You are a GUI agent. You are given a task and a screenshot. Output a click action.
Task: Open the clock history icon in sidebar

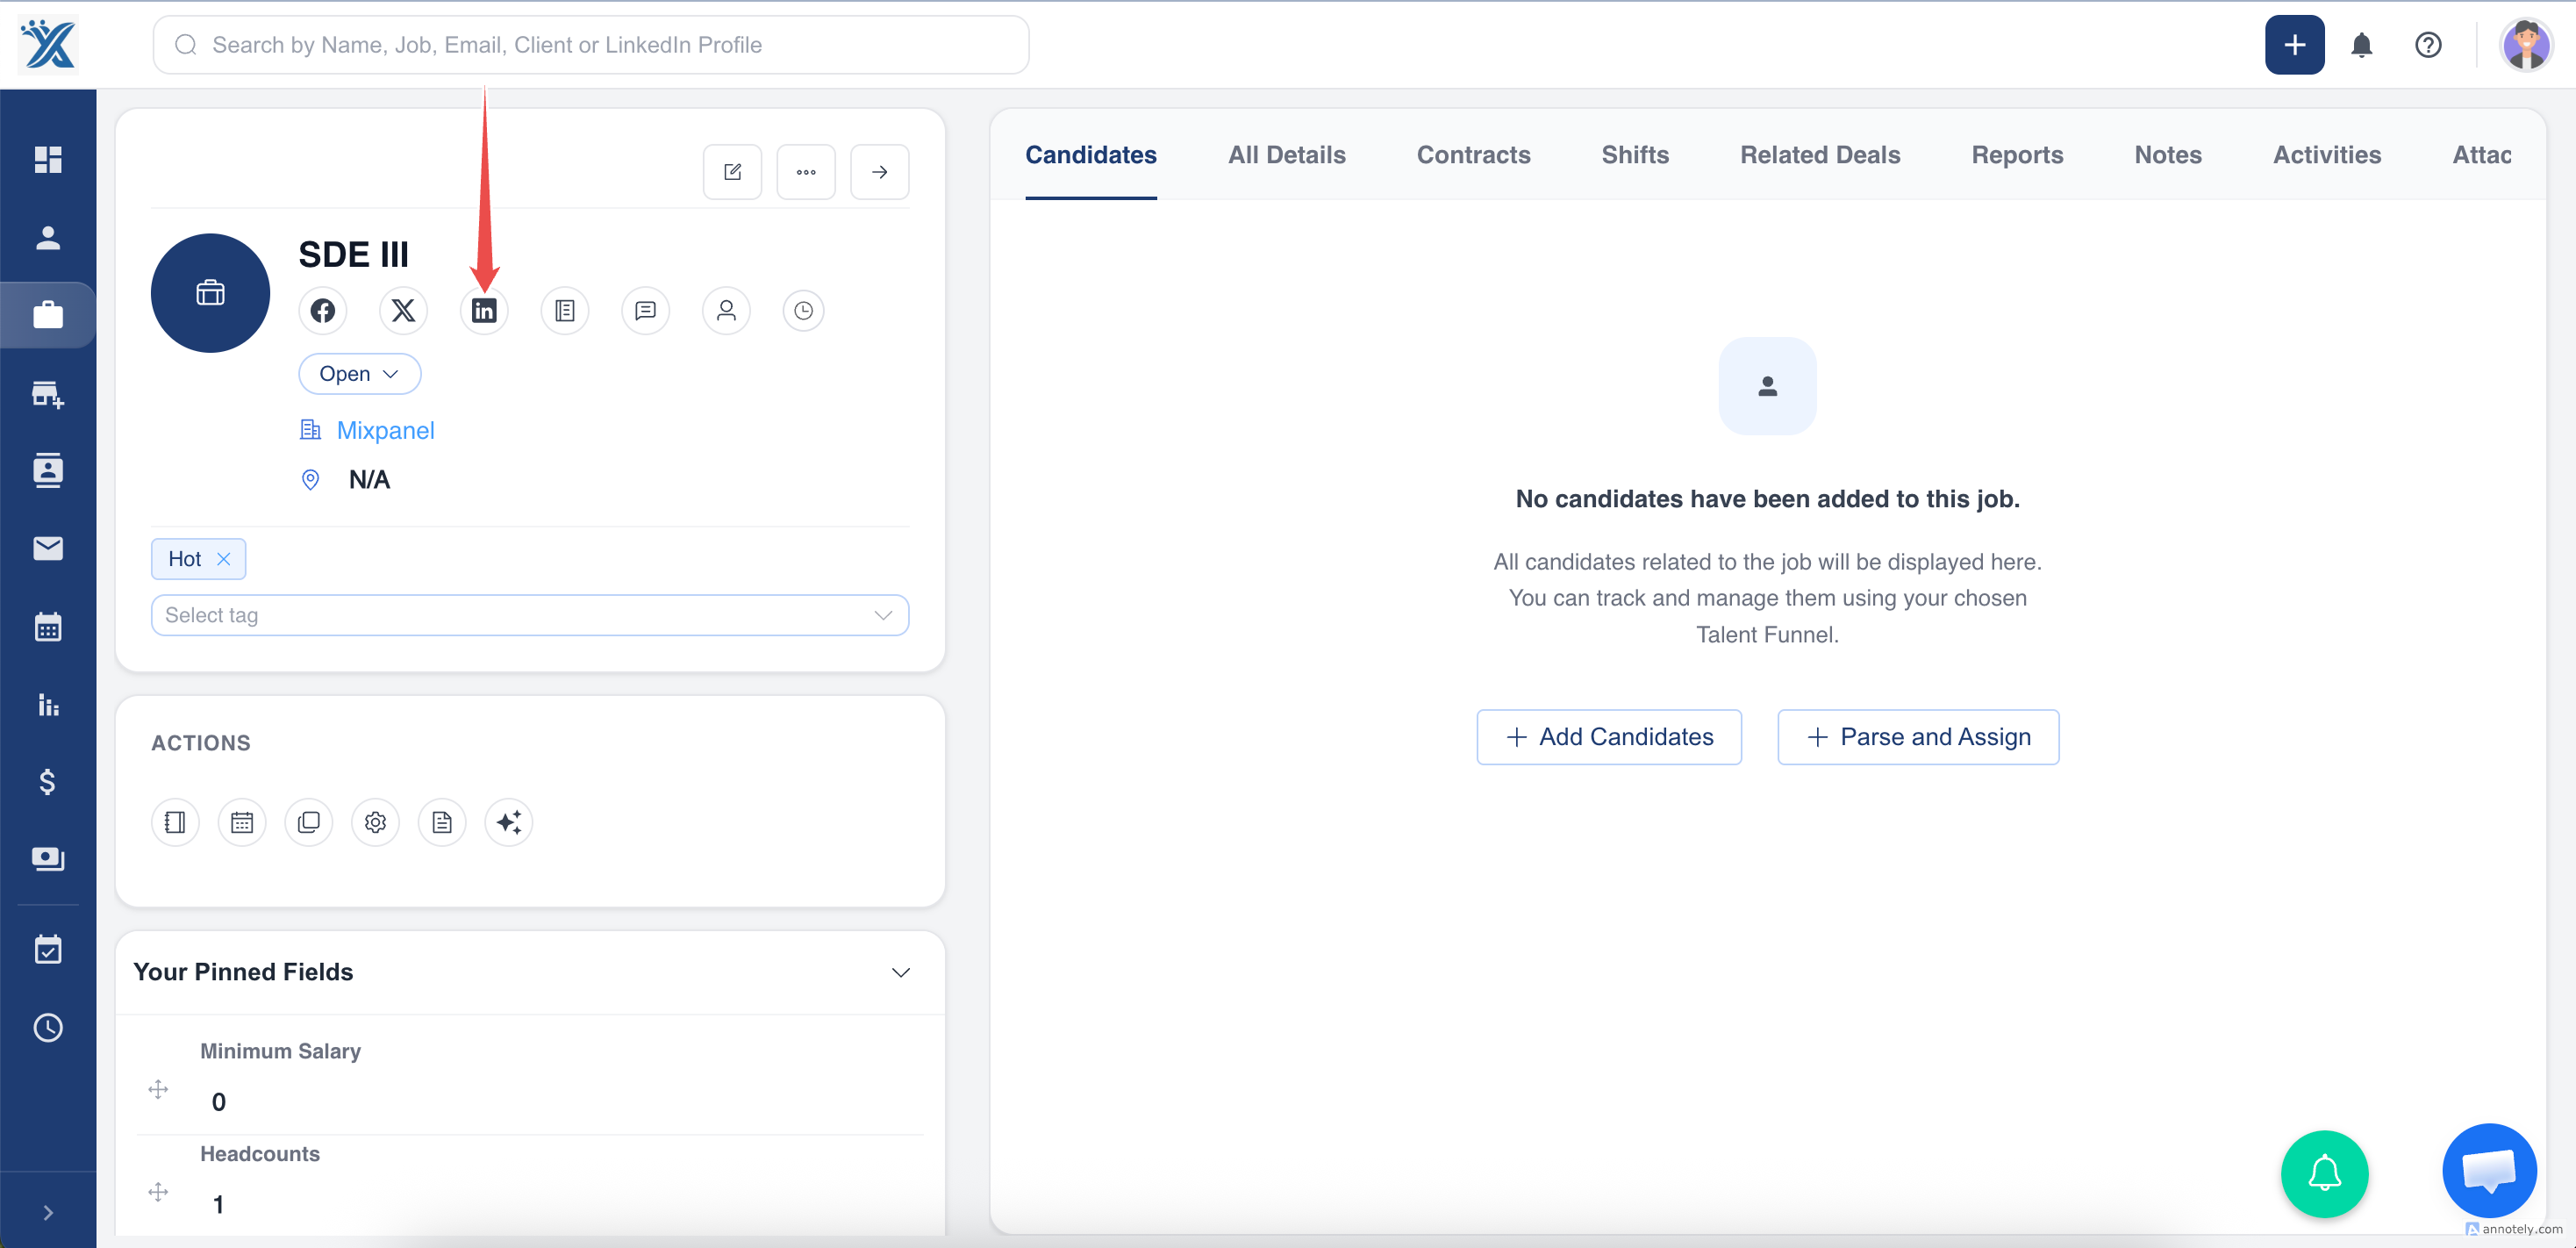point(48,1027)
